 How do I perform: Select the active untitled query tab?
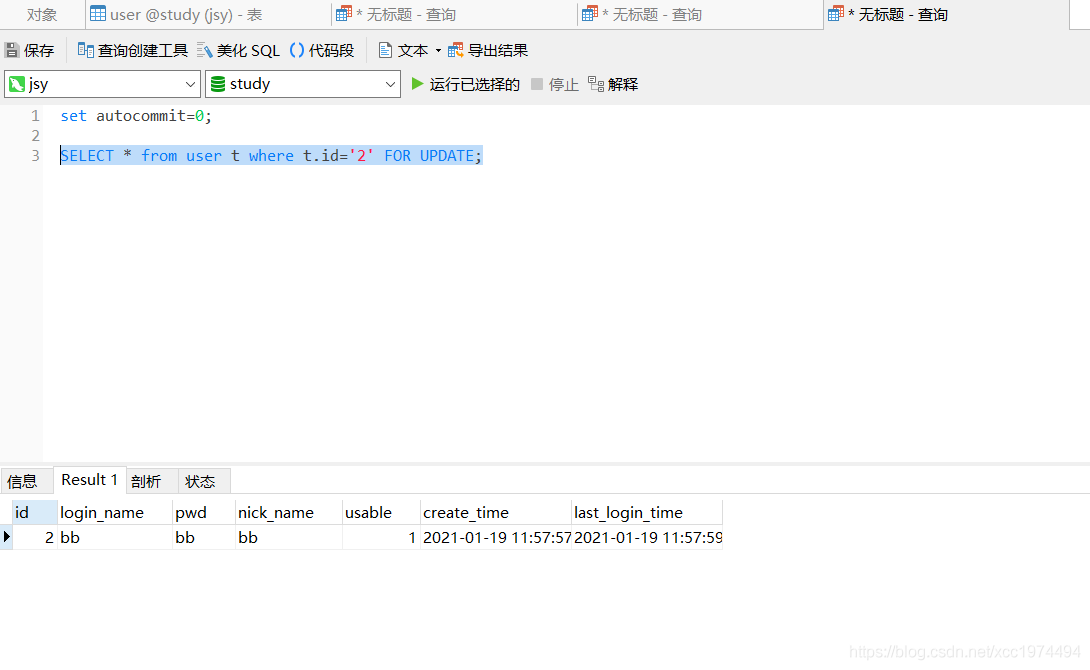946,15
